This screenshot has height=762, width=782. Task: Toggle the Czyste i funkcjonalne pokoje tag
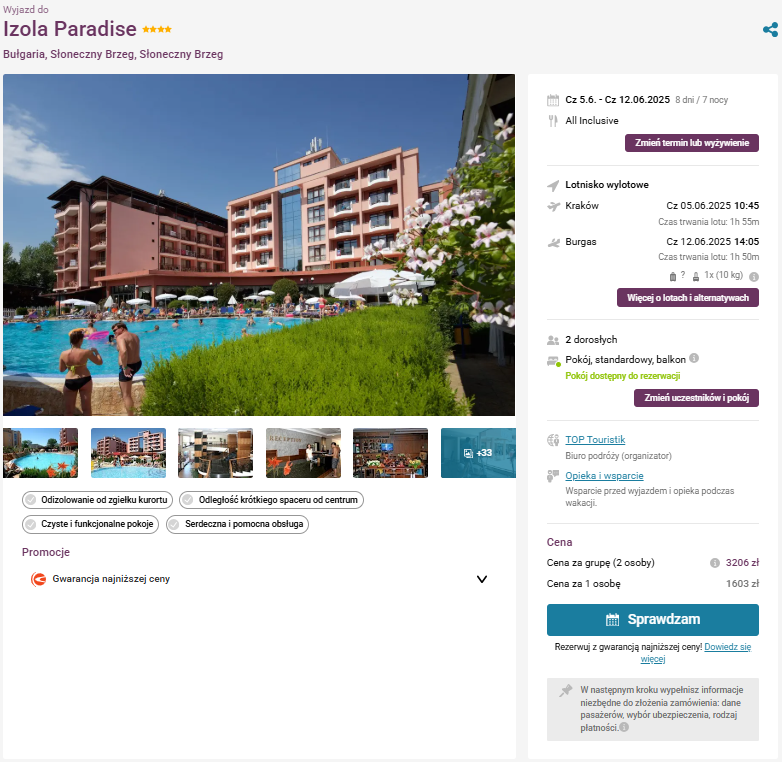pos(90,524)
